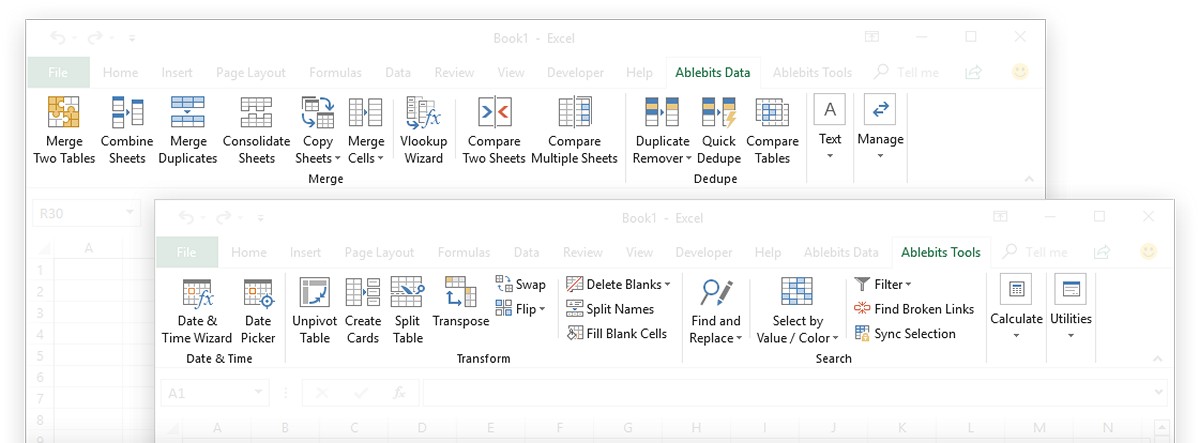Open Compare Tables tool
The image size is (1200, 443).
tap(772, 130)
